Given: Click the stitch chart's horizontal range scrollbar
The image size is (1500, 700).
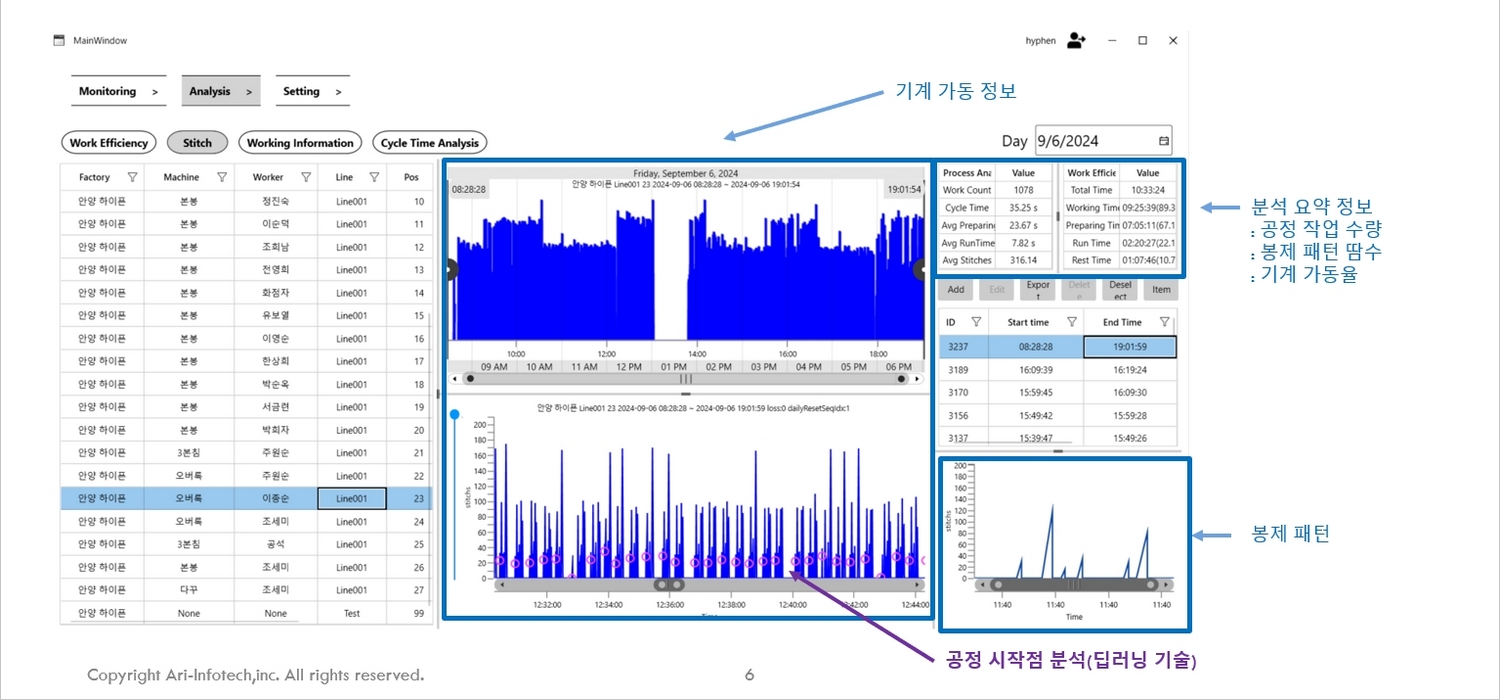Looking at the screenshot, I should click(708, 585).
